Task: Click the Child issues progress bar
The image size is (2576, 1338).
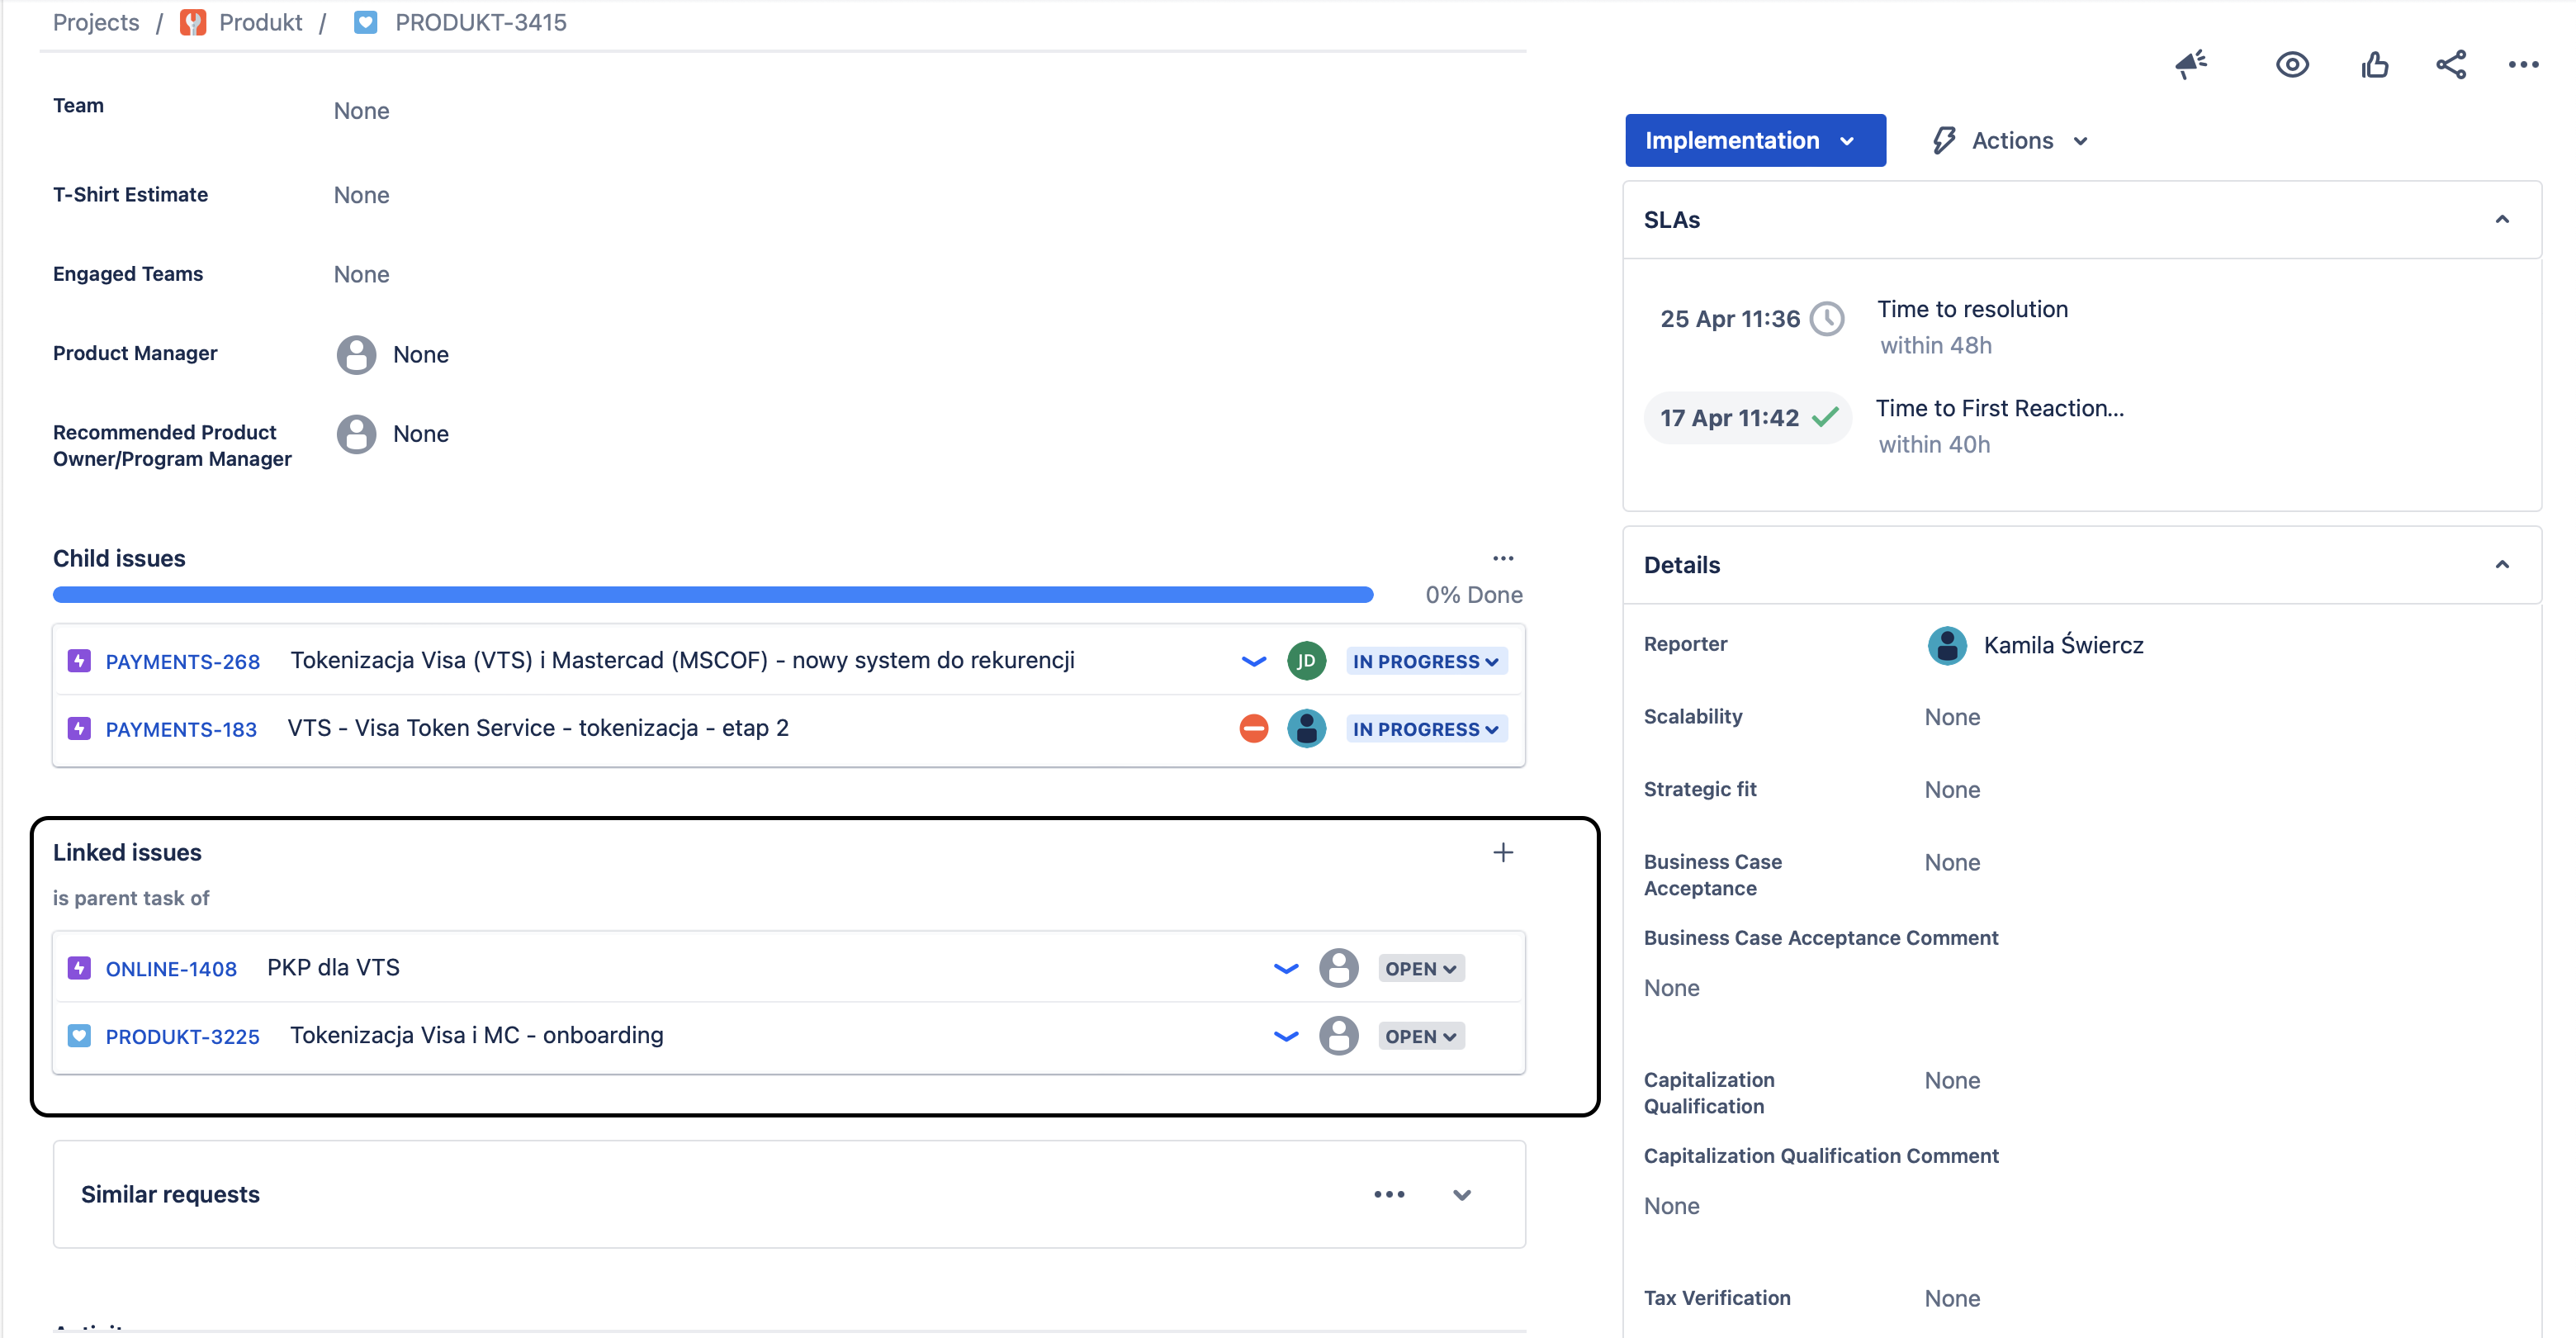Action: (x=712, y=595)
